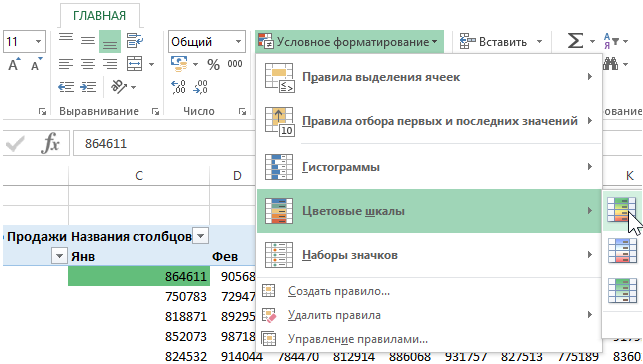
Task: Select green-yellow-red color scale
Action: 622,210
